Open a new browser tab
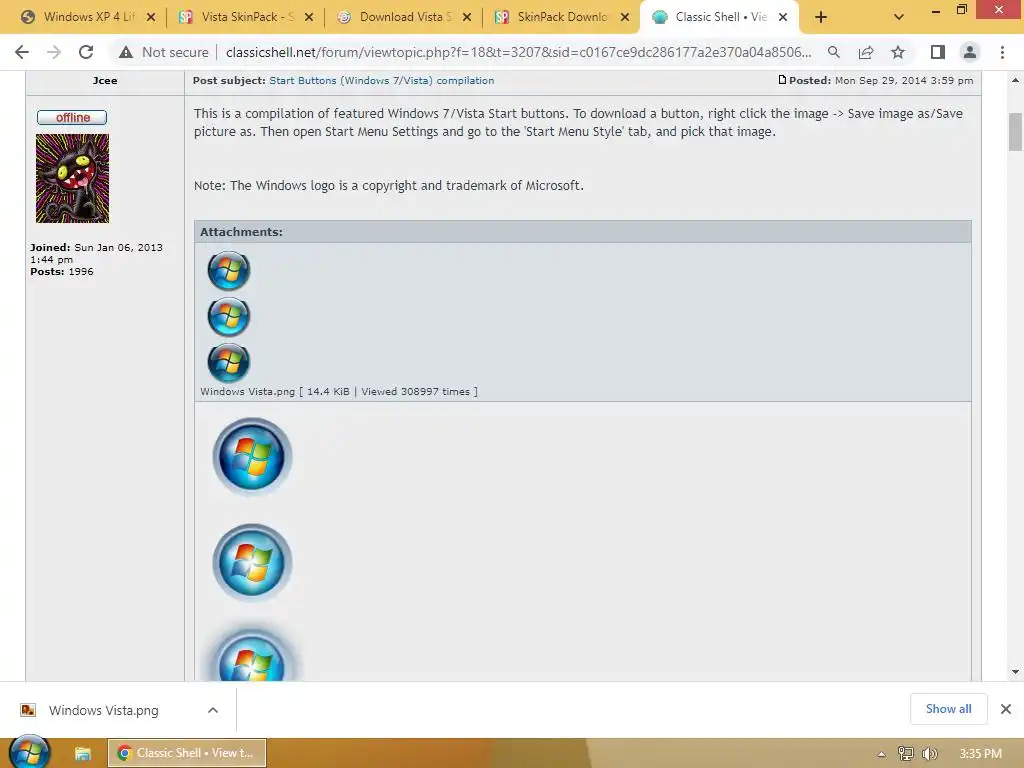Image resolution: width=1024 pixels, height=768 pixels. coord(821,18)
